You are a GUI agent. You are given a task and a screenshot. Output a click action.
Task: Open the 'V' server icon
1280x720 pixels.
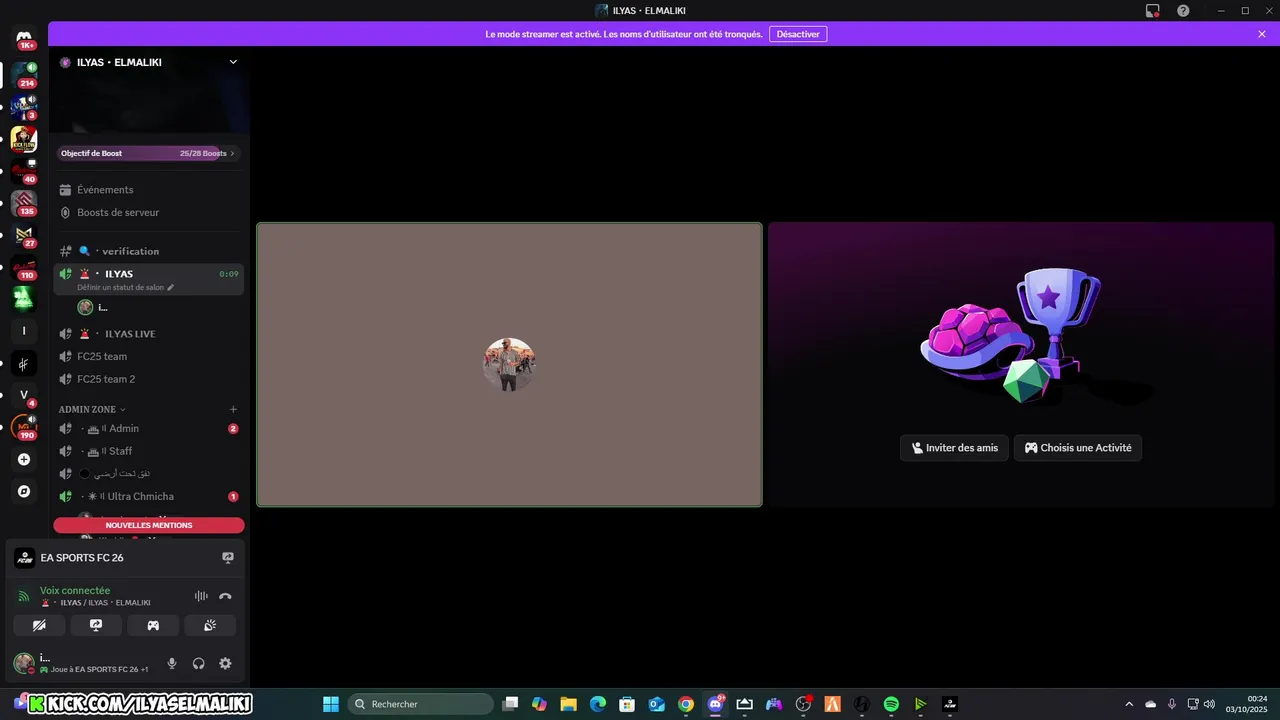tap(24, 395)
